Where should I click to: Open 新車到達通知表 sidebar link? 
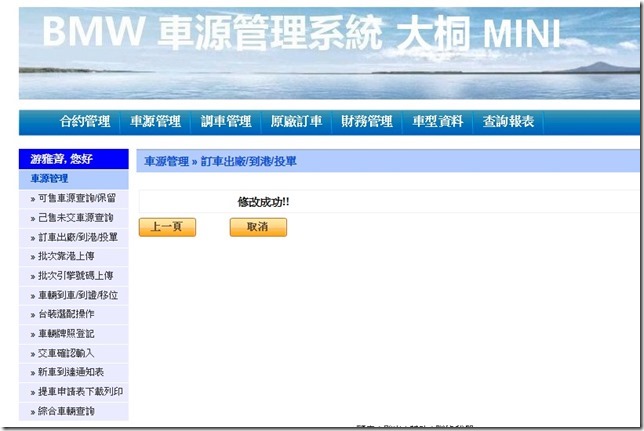(x=74, y=372)
